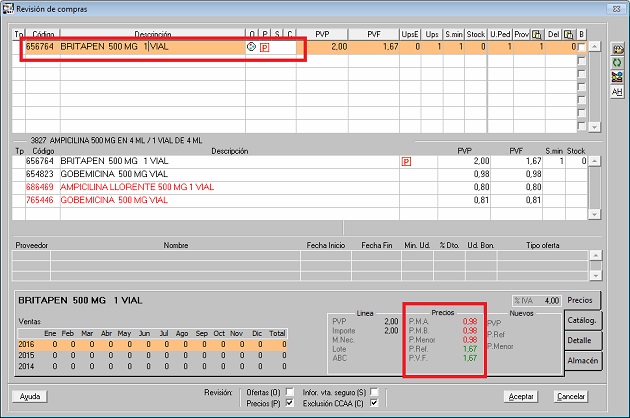Click the PVF column header in top grid

(x=374, y=35)
